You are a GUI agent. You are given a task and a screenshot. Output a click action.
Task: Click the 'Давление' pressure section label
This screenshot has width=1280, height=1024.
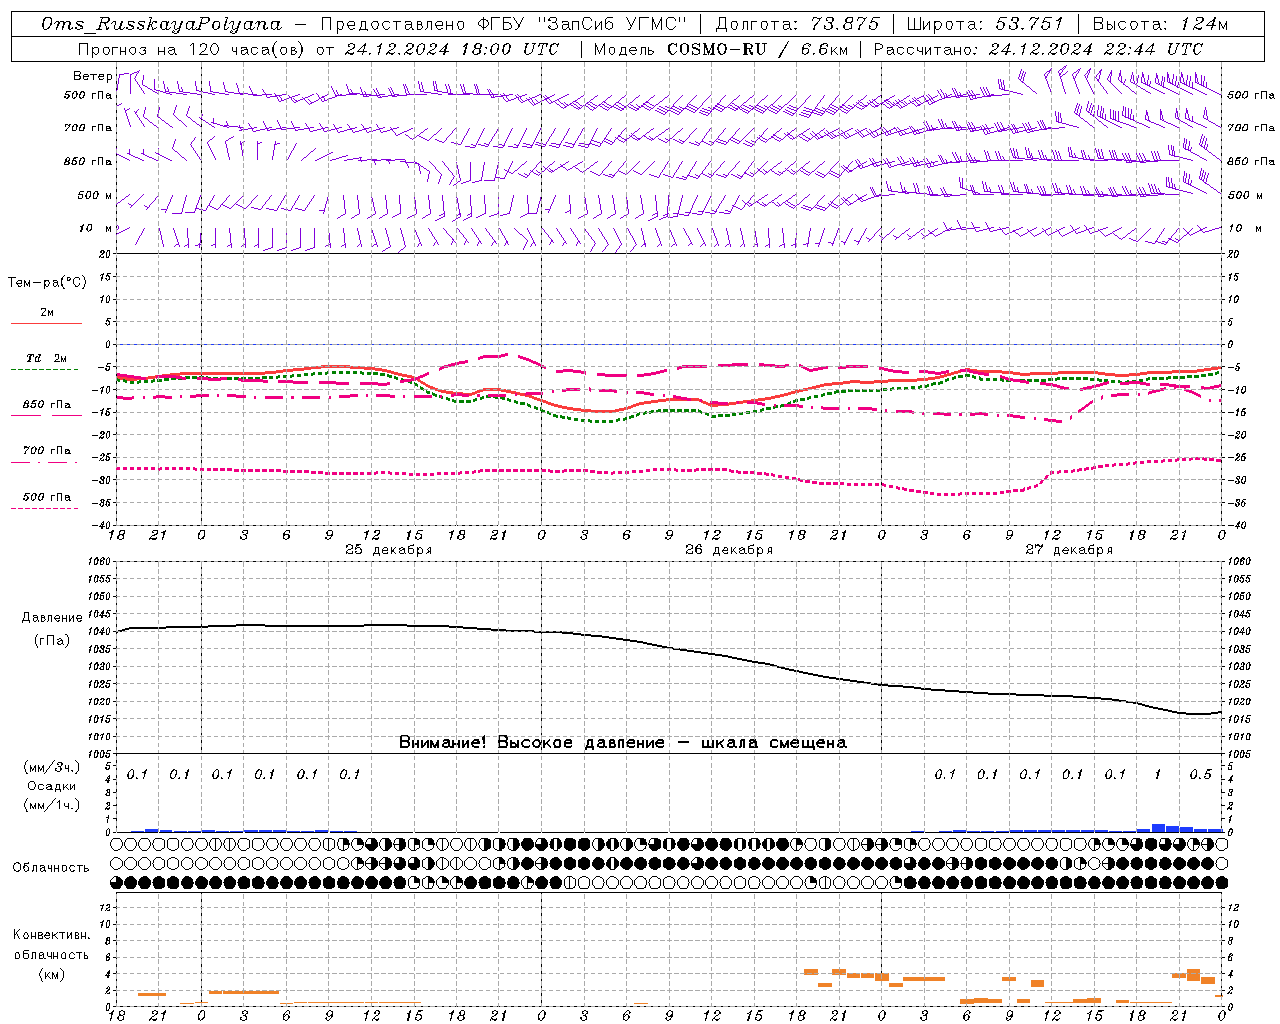[52, 618]
